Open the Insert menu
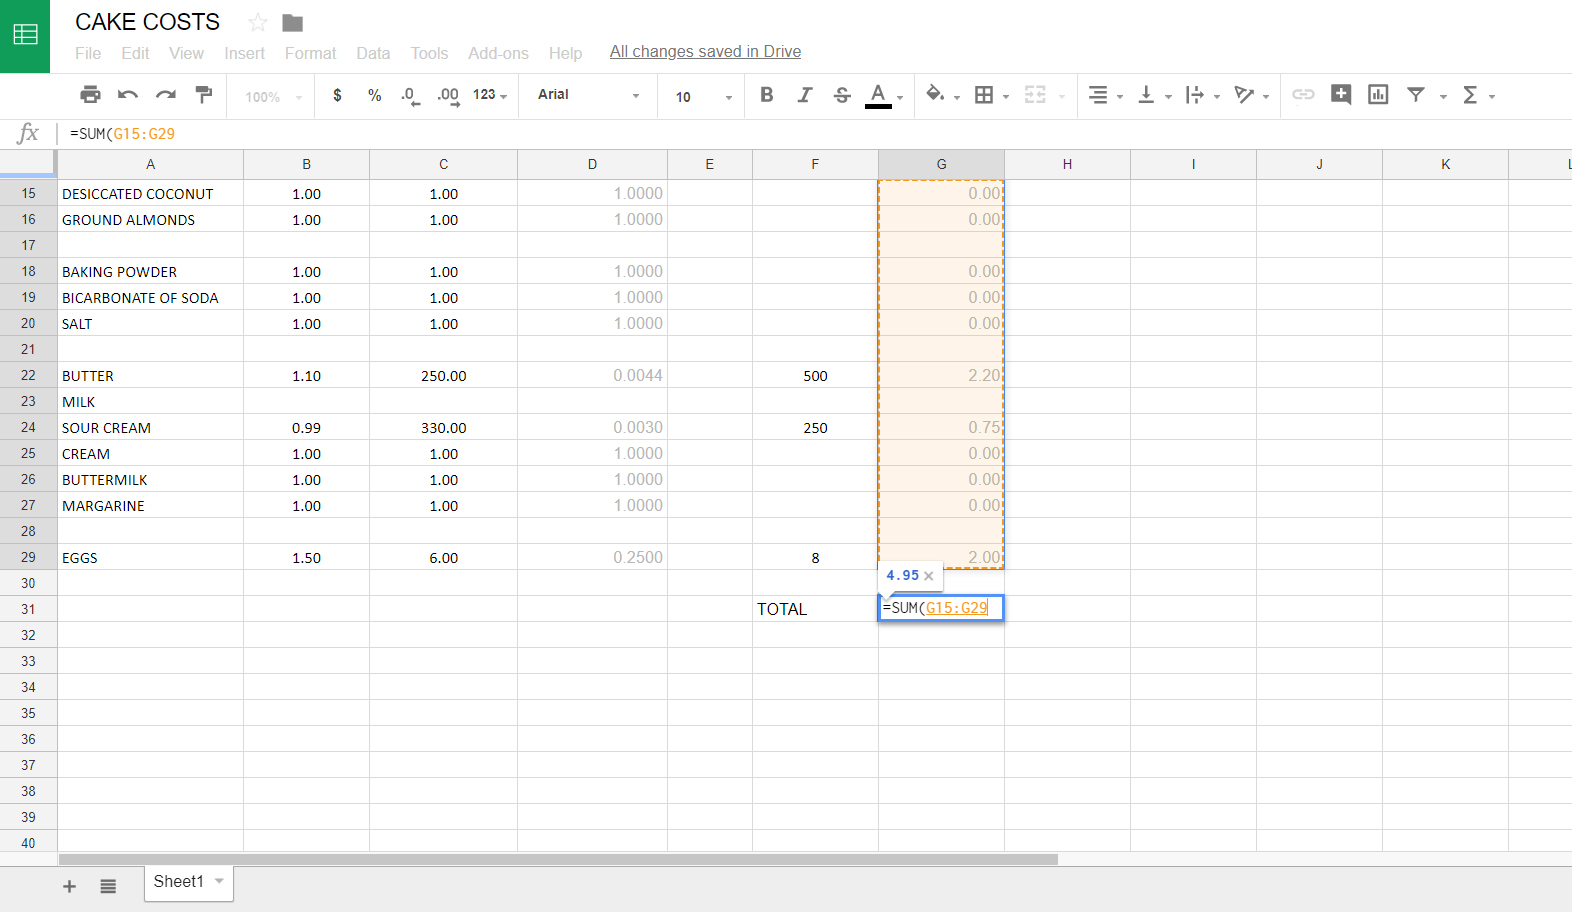1572x912 pixels. click(x=244, y=53)
